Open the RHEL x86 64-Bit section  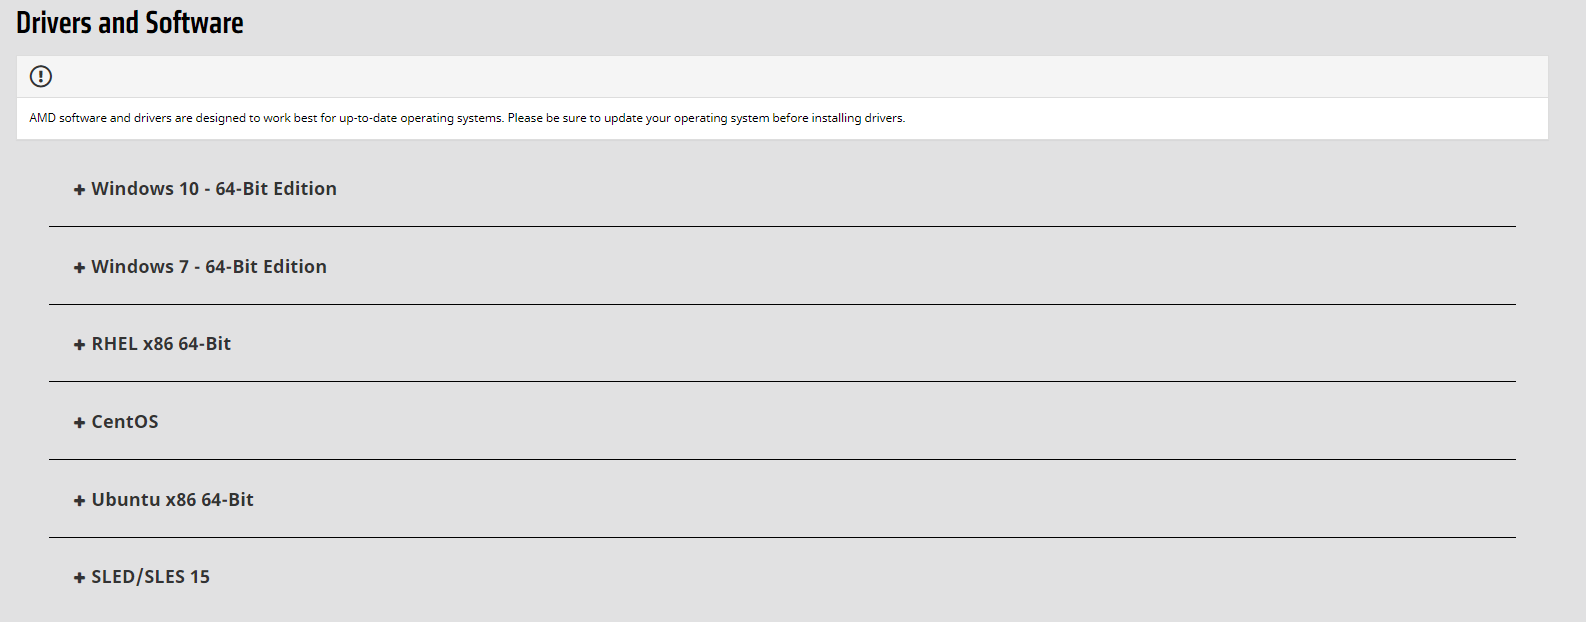(161, 344)
